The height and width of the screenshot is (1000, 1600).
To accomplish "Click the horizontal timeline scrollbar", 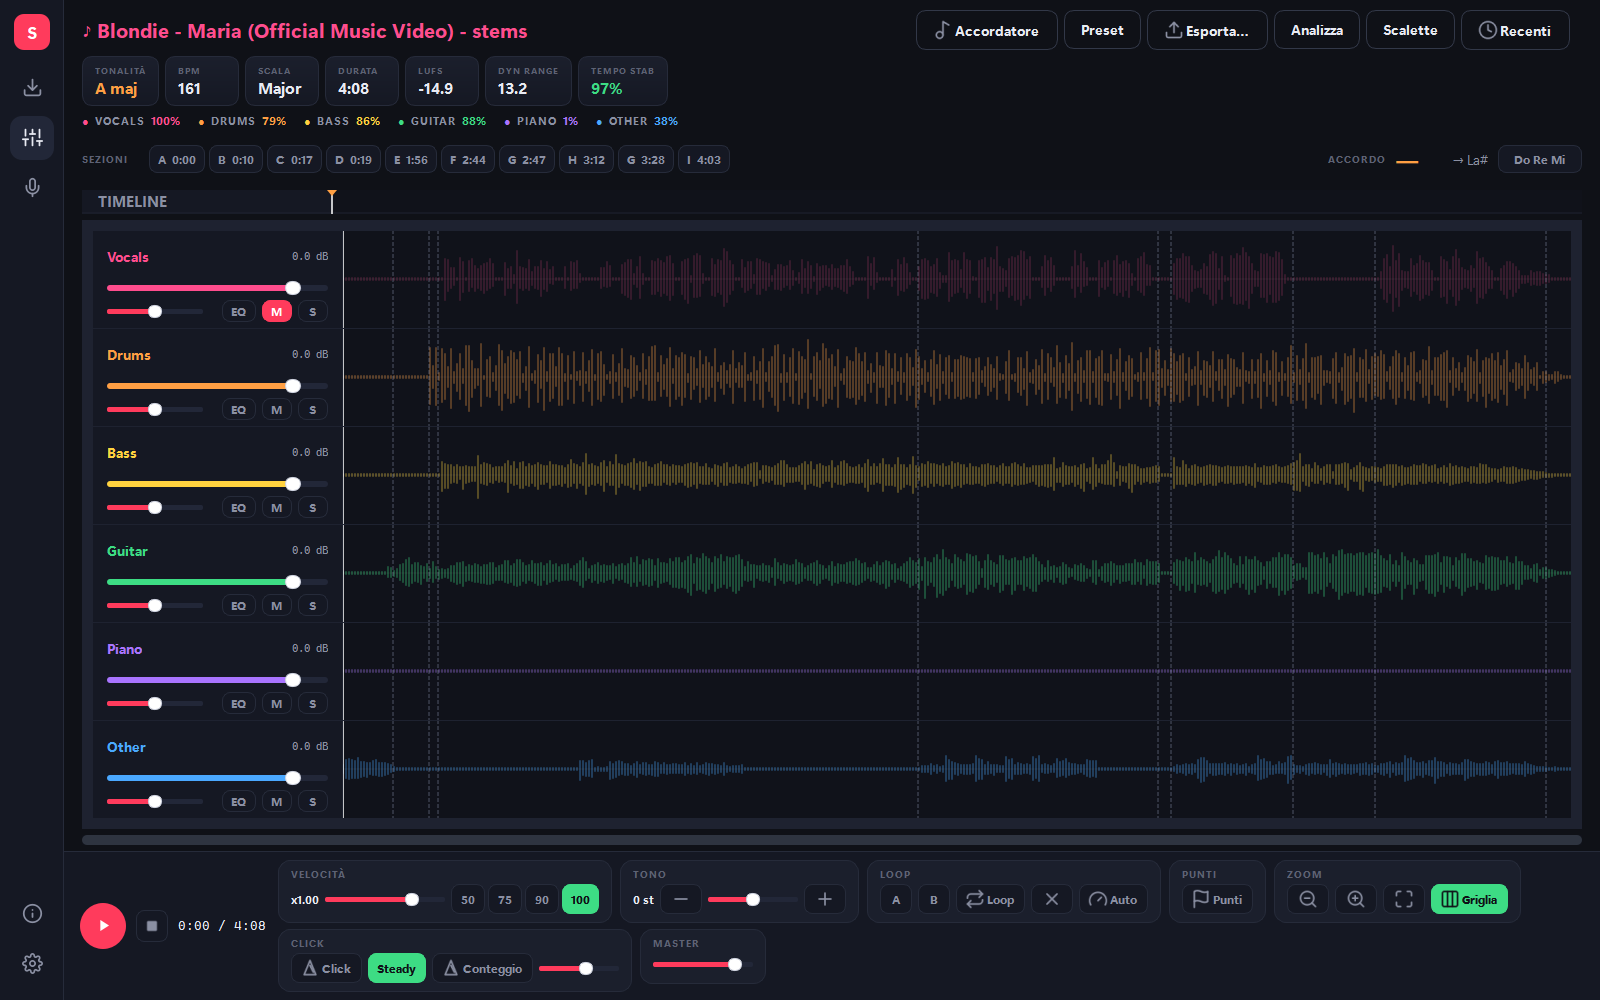I will (x=832, y=840).
